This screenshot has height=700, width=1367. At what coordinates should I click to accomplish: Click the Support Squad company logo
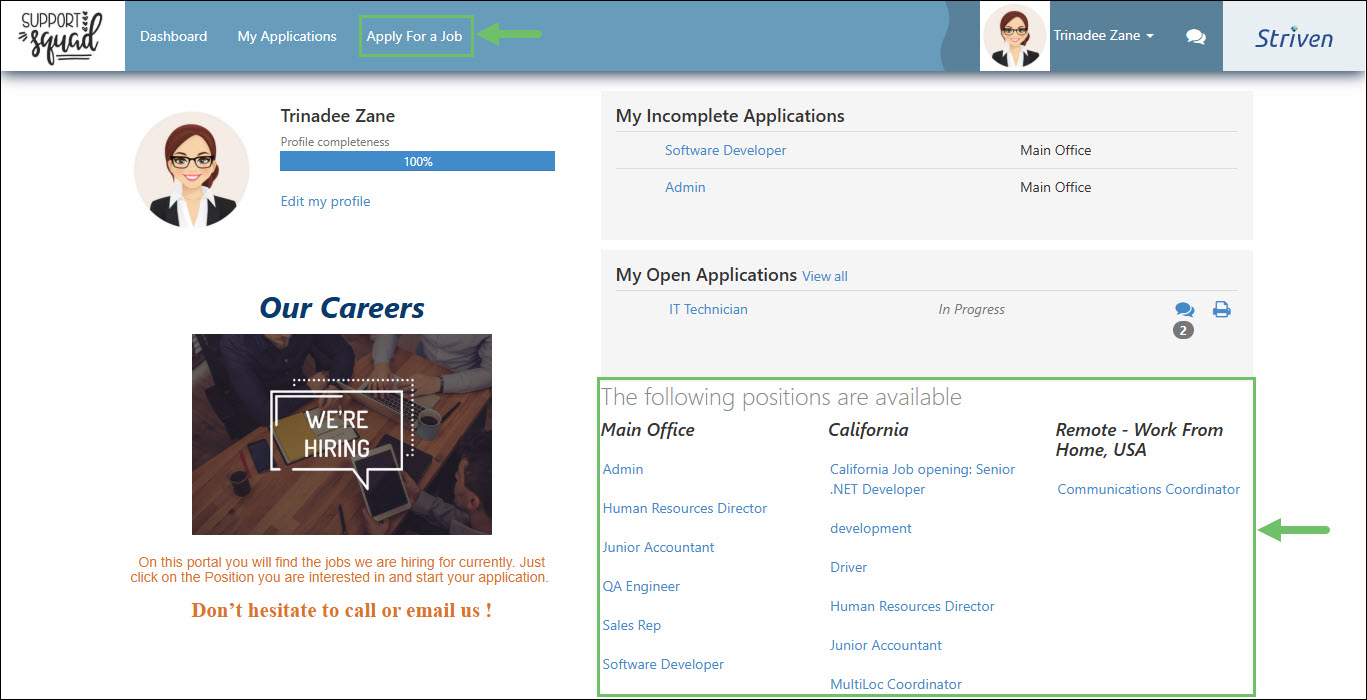62,36
